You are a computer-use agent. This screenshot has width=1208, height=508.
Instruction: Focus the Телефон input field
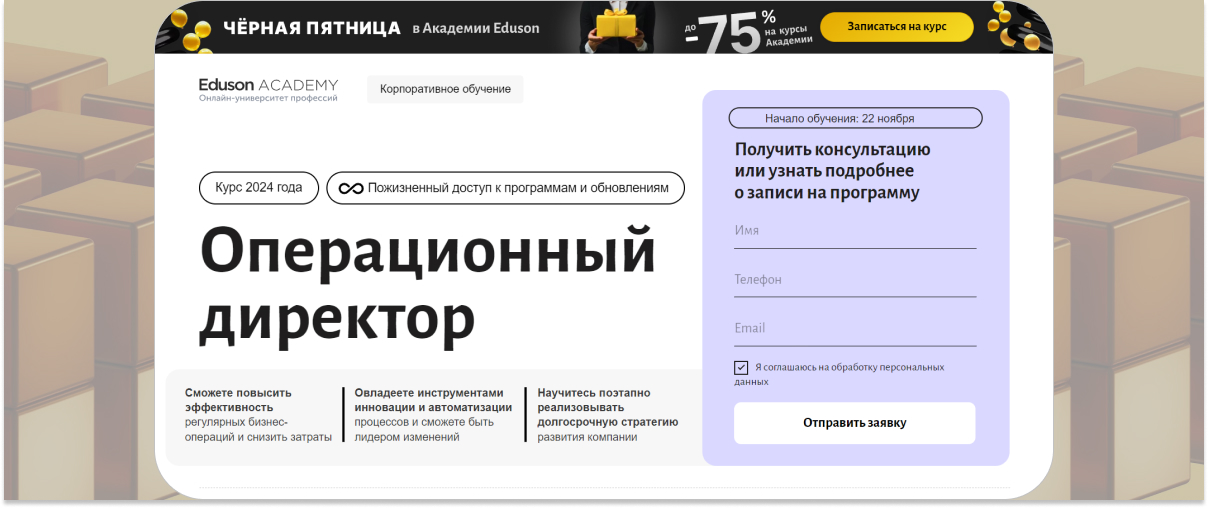pyautogui.click(x=855, y=280)
